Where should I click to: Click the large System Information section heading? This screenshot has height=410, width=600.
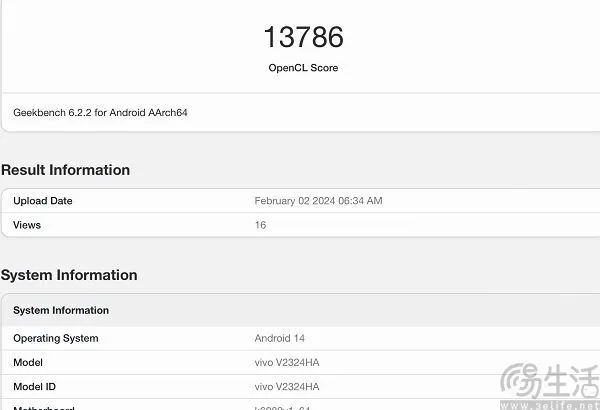pos(69,275)
